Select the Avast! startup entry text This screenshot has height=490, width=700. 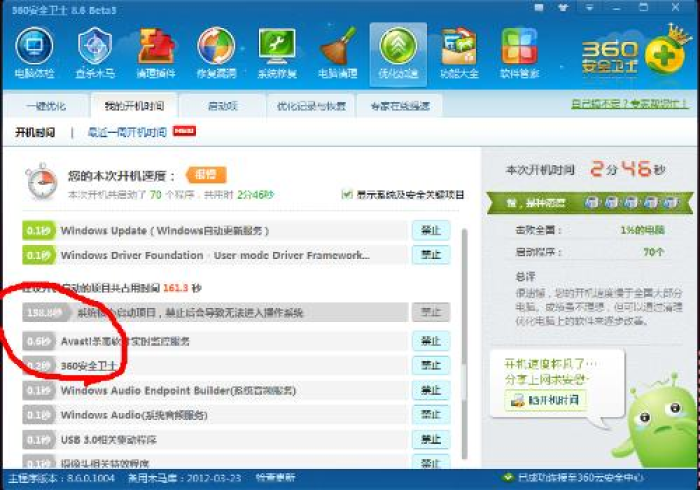pyautogui.click(x=125, y=341)
